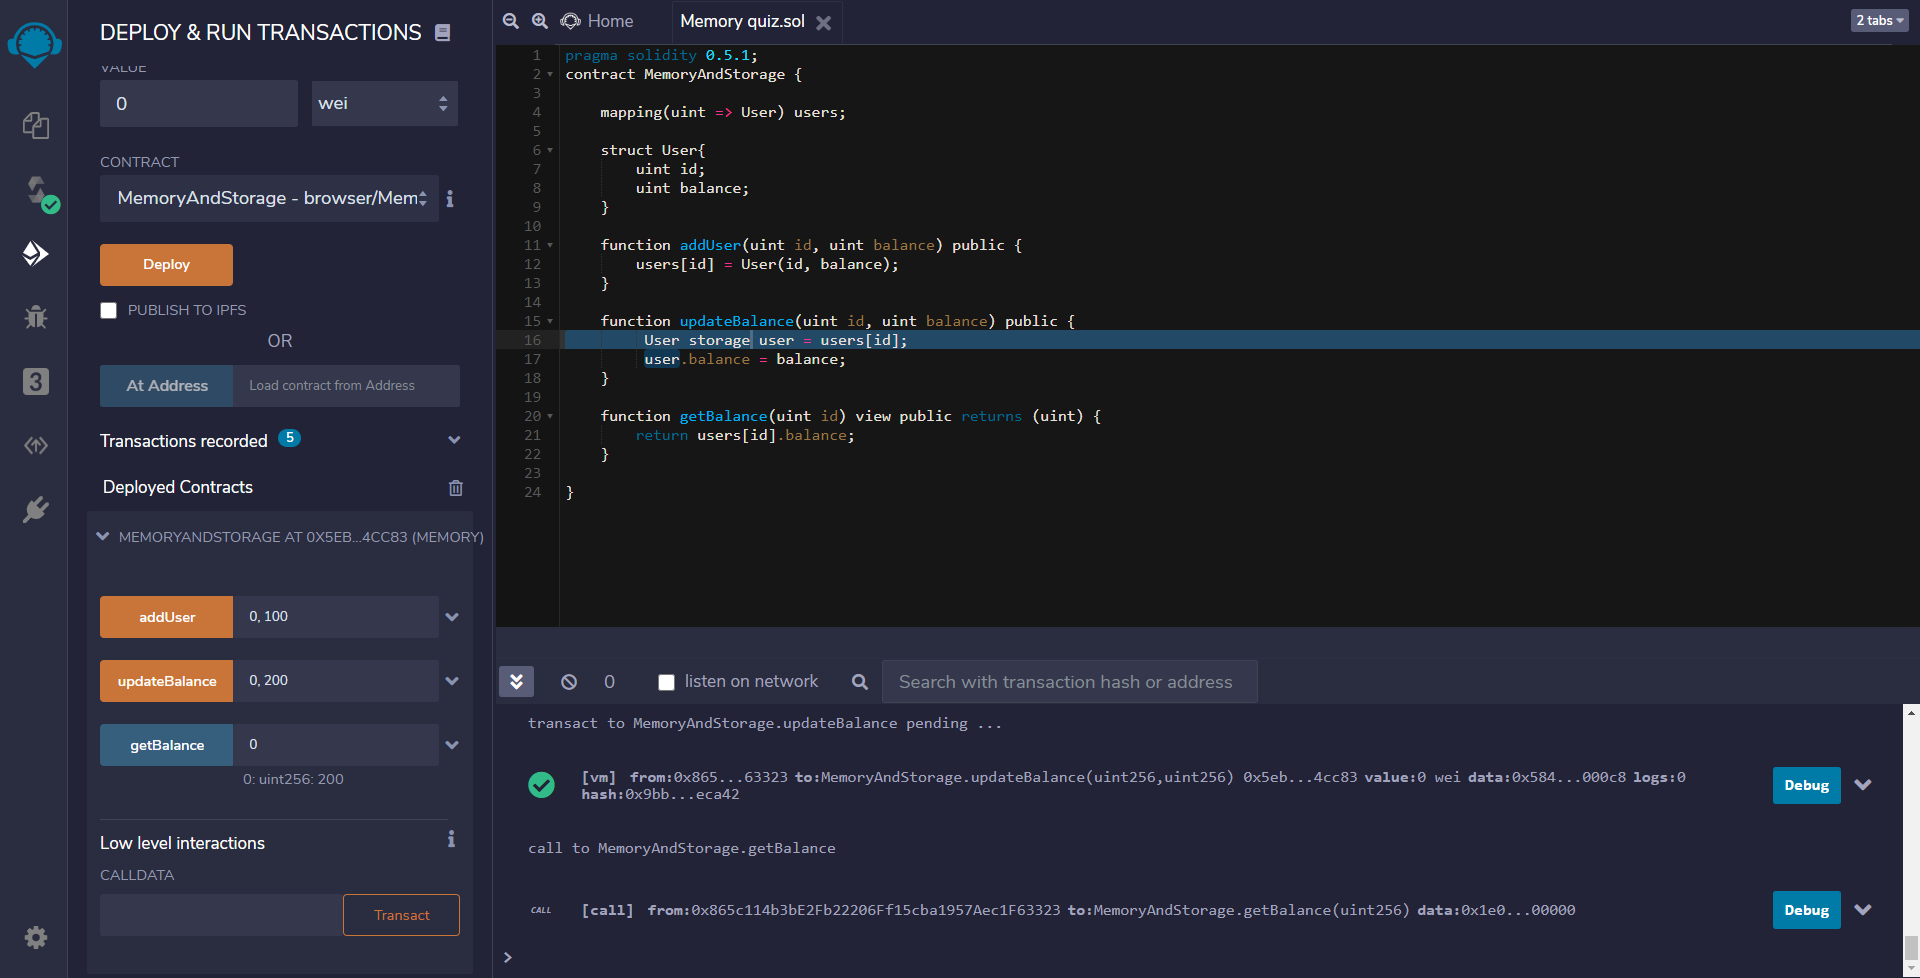Screen dimensions: 1920x978
Task: Open the wei unit dropdown
Action: (385, 104)
